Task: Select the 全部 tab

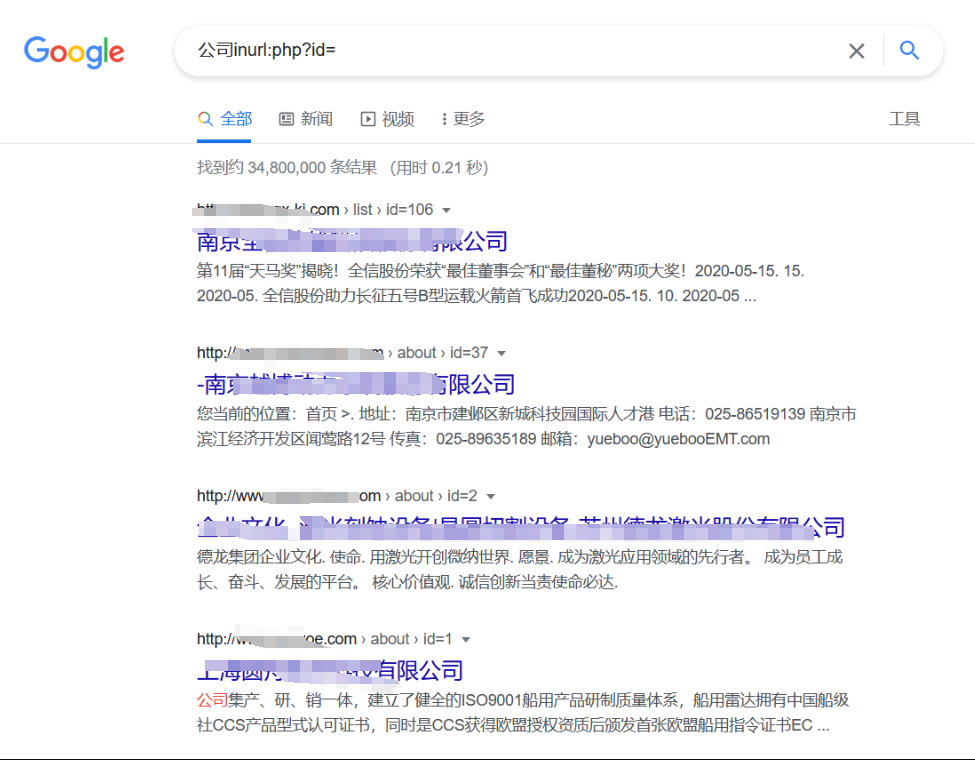Action: pyautogui.click(x=224, y=119)
